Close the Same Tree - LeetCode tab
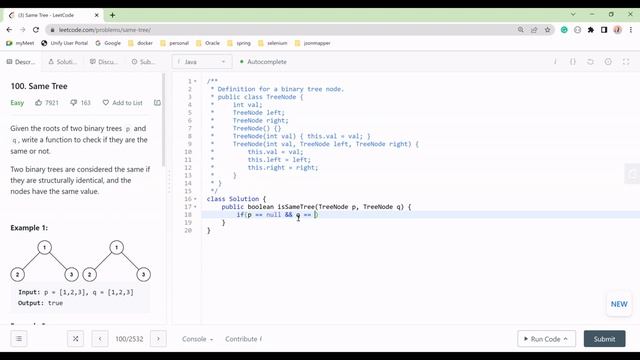Screen dimensions: 640x360 [x=97, y=15]
